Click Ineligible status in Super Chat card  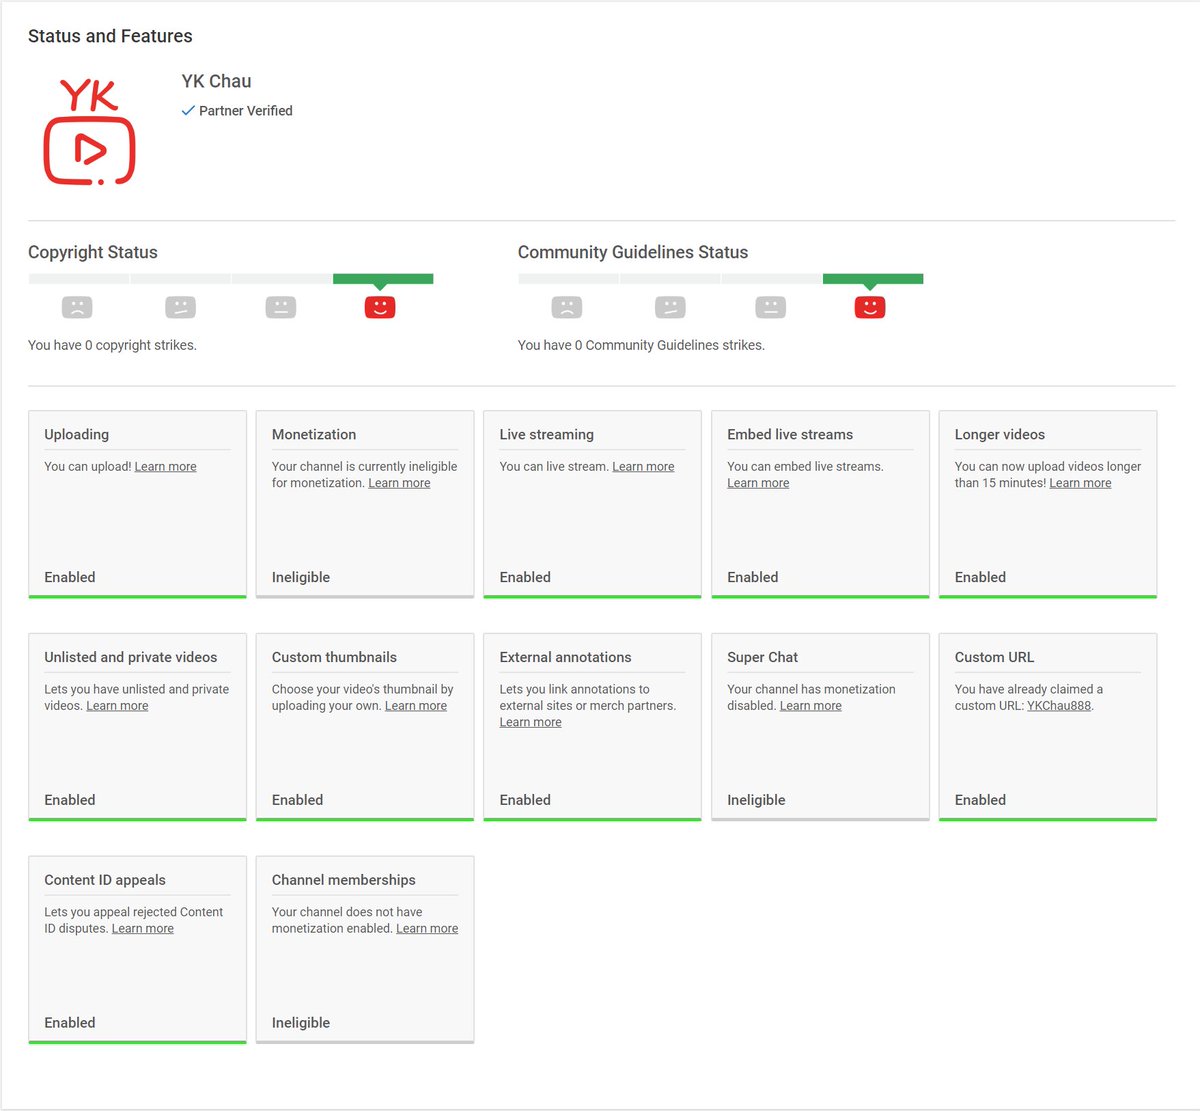(756, 801)
